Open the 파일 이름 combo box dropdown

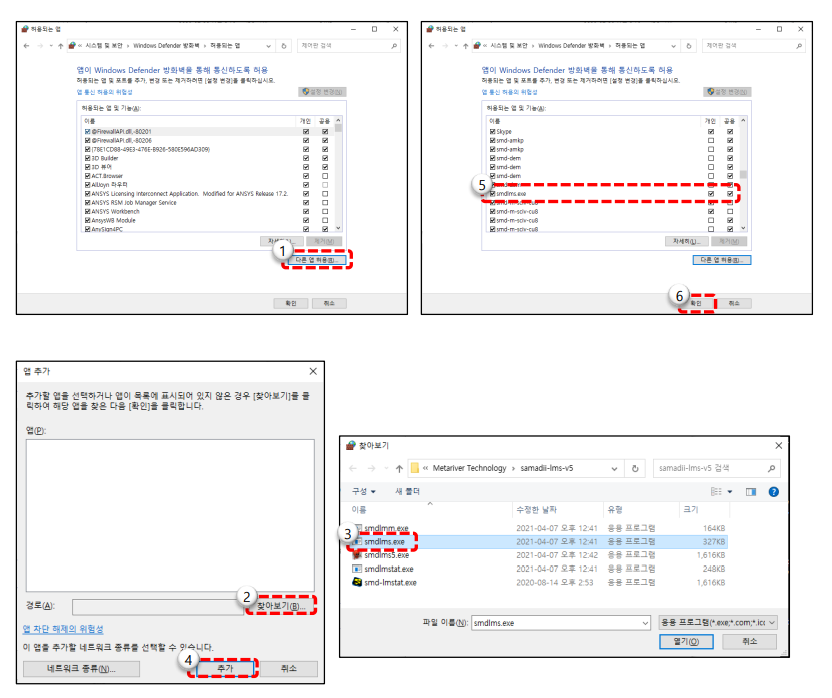(645, 622)
